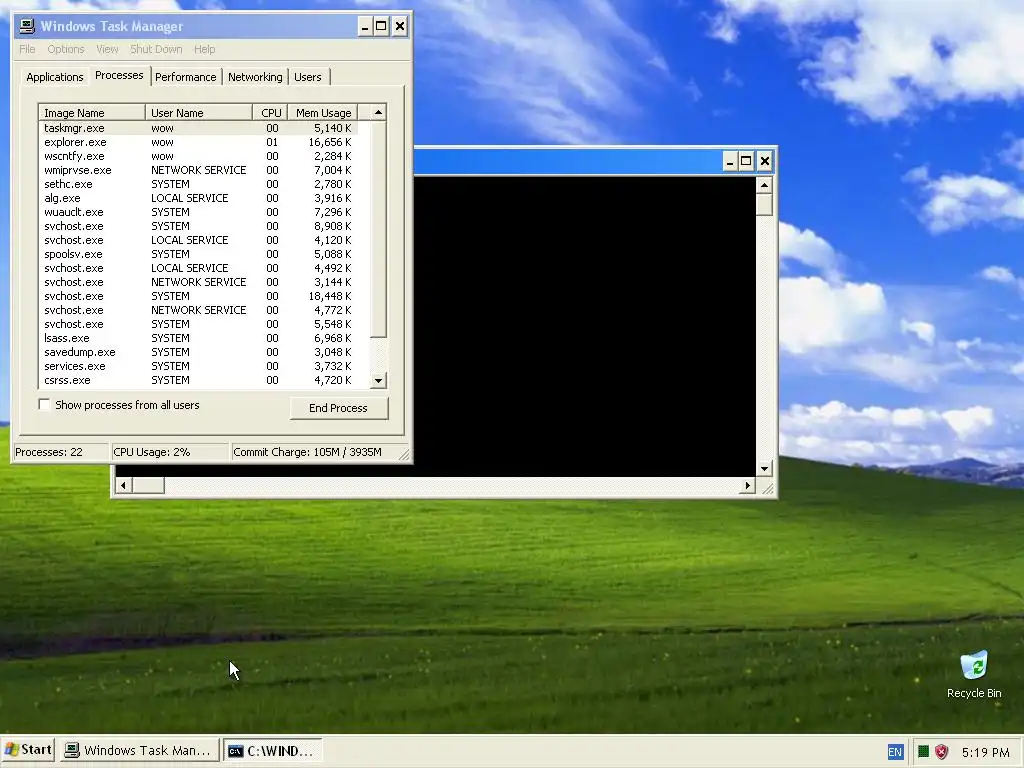This screenshot has height=768, width=1024.
Task: Click the CPU Usage: 2% status entry
Action: pyautogui.click(x=169, y=452)
